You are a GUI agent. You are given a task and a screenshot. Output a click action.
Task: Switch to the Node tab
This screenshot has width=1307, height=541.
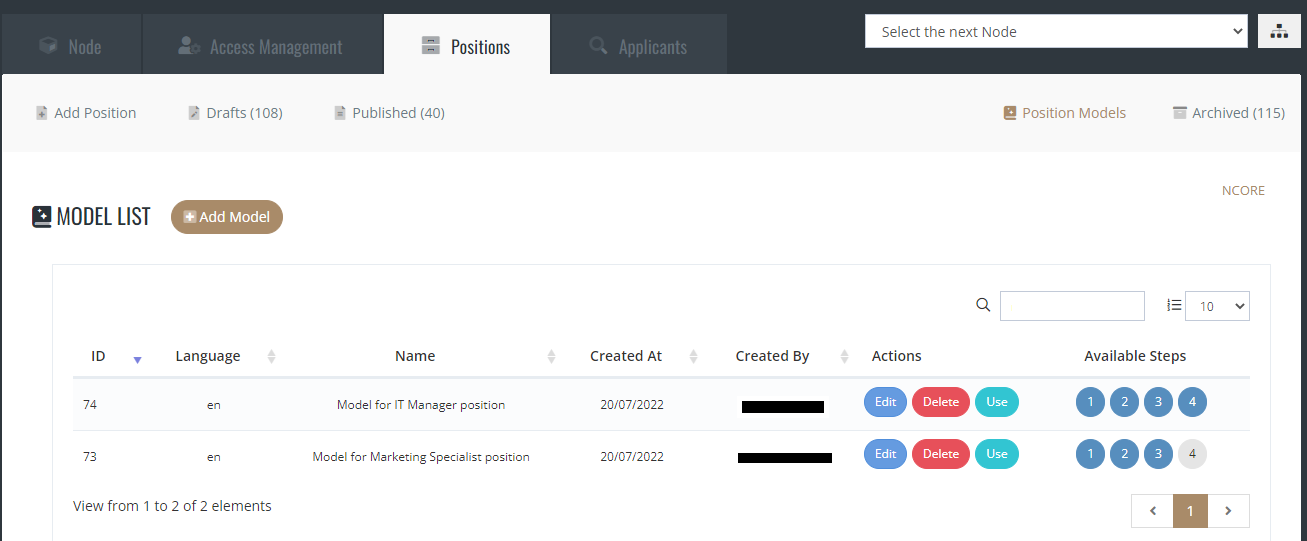[x=71, y=45]
